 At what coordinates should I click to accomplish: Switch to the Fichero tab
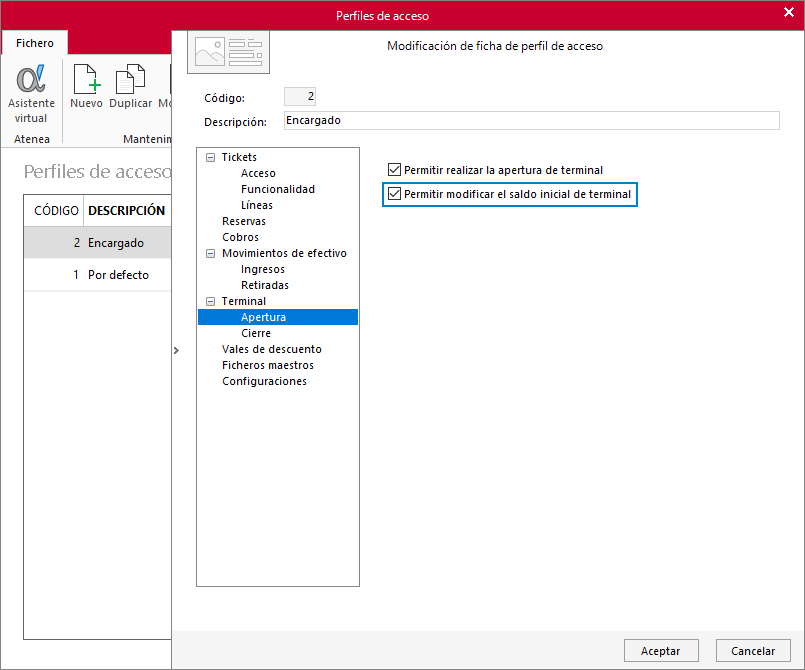(35, 43)
